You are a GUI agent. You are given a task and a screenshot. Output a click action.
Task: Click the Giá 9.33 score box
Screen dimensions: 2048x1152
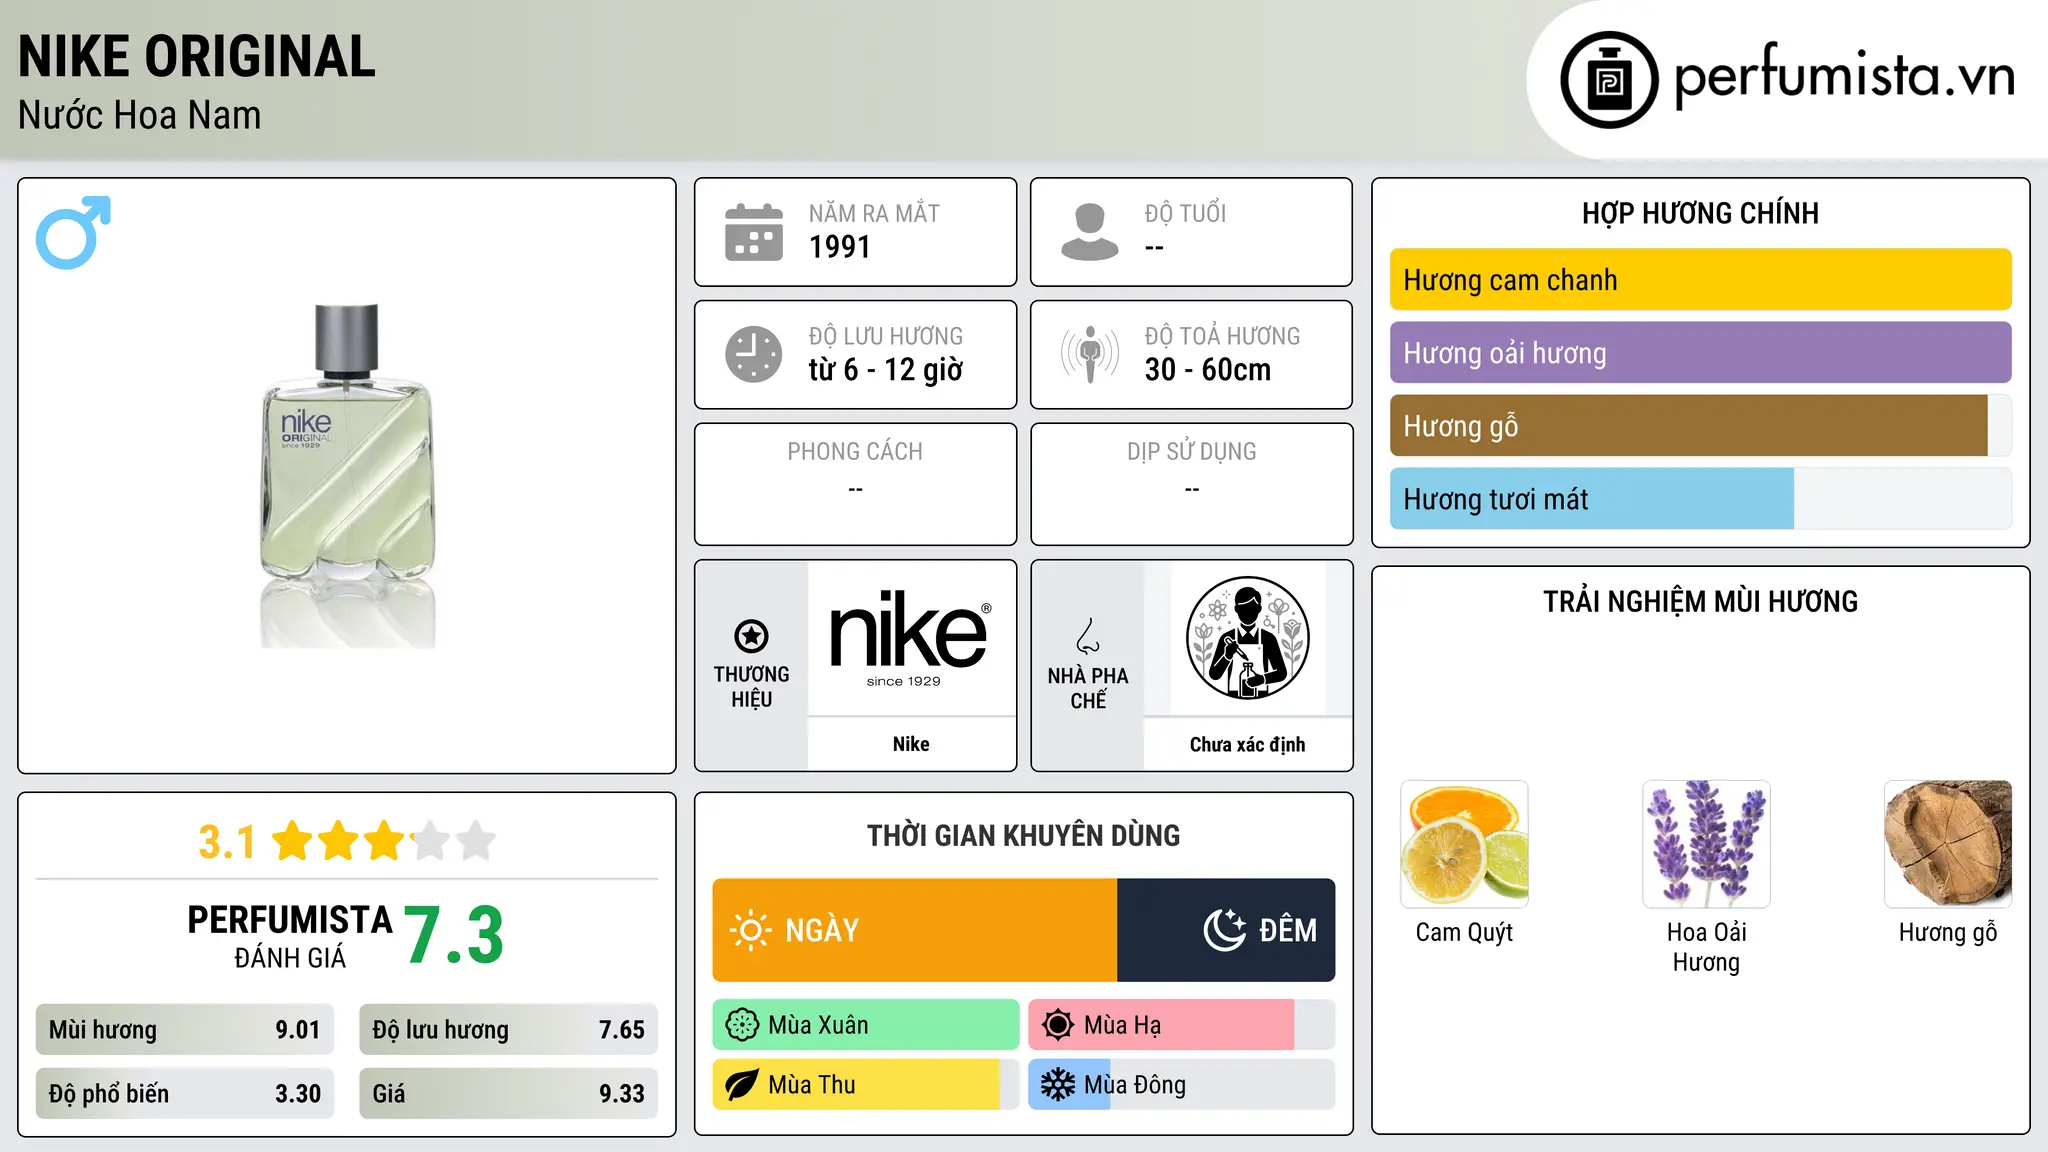(509, 1094)
